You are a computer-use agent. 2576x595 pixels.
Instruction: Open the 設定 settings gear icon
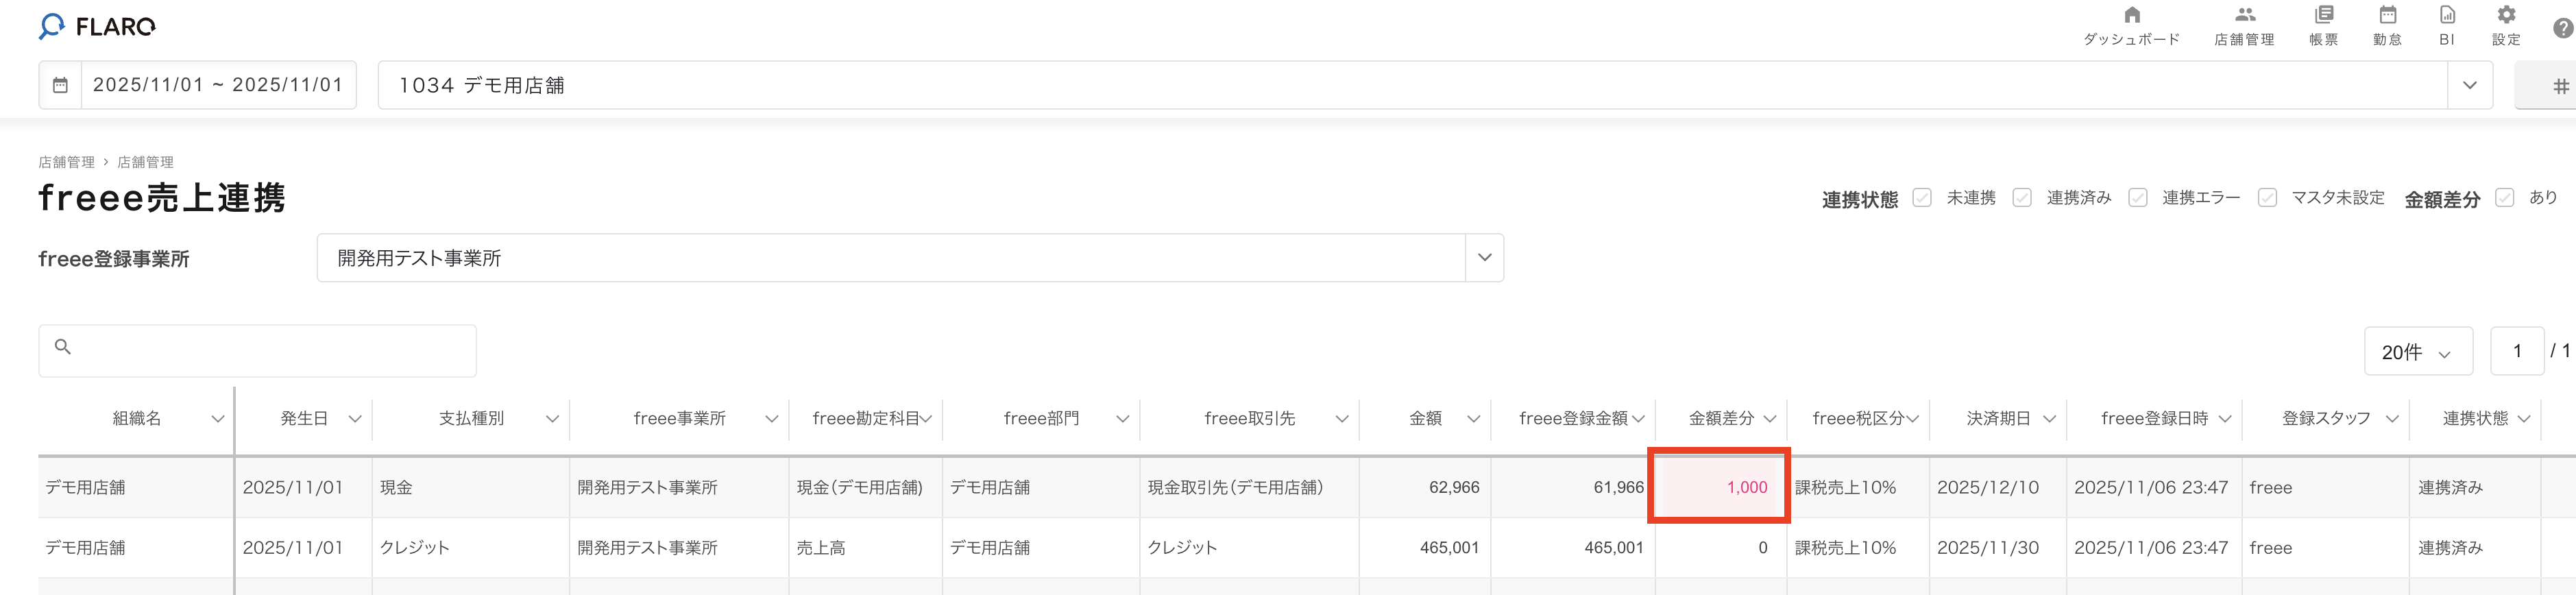tap(2505, 16)
